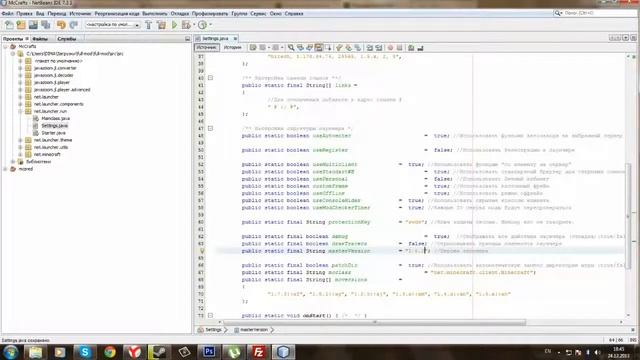Click the Next Bookmark icon in editor
Screen dimensions: 640x360
[349, 48]
